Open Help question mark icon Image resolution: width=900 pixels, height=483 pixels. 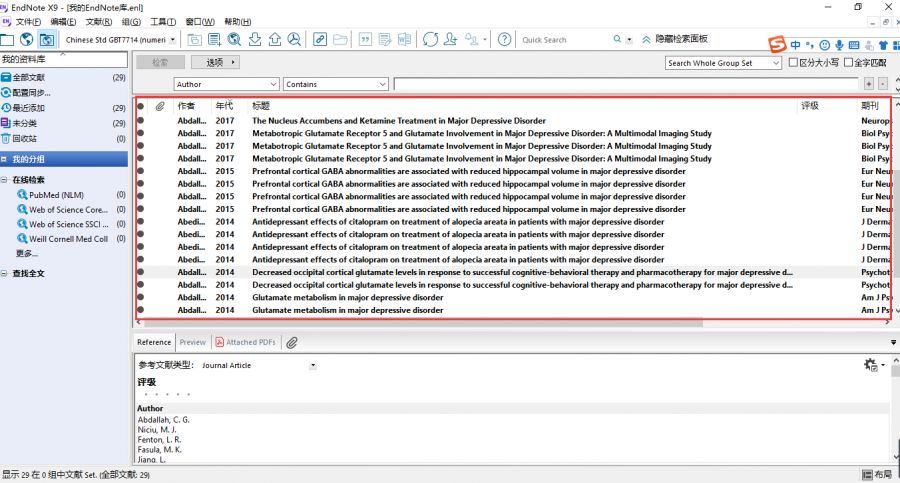coord(505,40)
